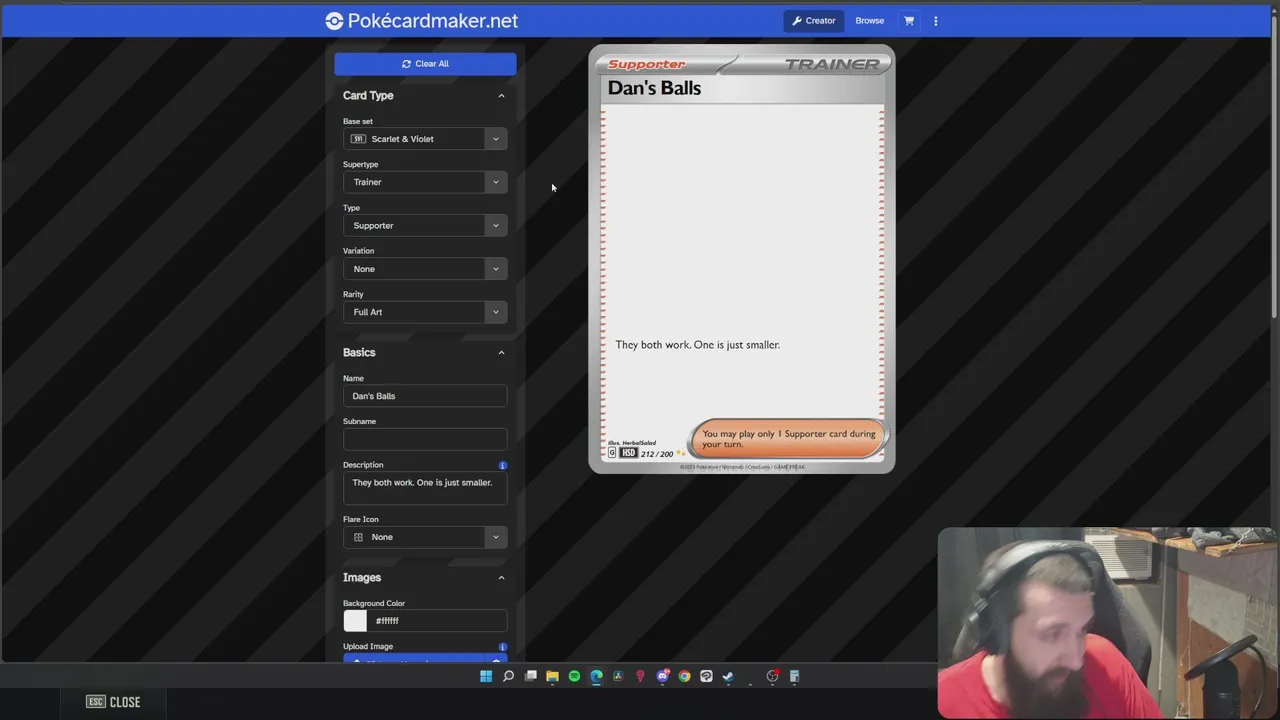Screen dimensions: 1280x720
Task: Open Calculator from the taskbar
Action: (x=794, y=677)
